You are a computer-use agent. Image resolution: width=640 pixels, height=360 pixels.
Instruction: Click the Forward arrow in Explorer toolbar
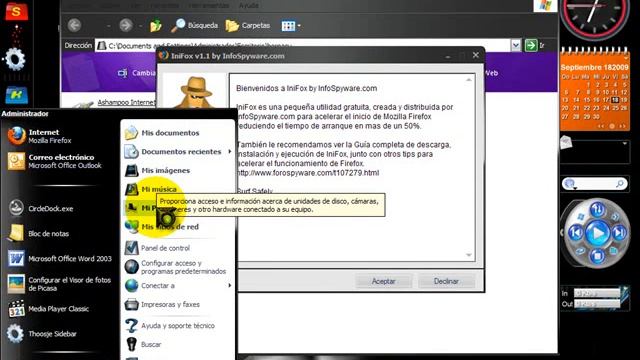pyautogui.click(x=126, y=25)
